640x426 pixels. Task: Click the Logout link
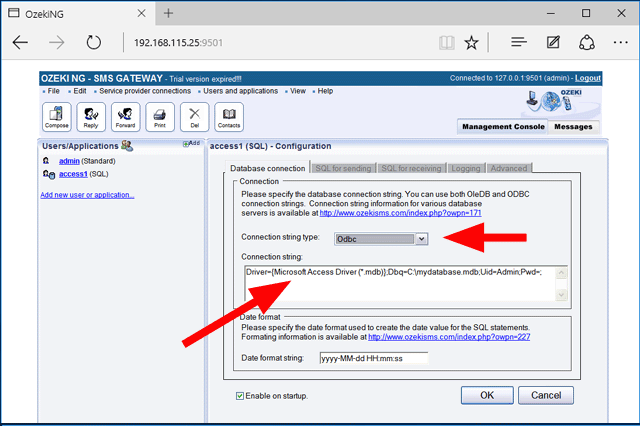[587, 78]
